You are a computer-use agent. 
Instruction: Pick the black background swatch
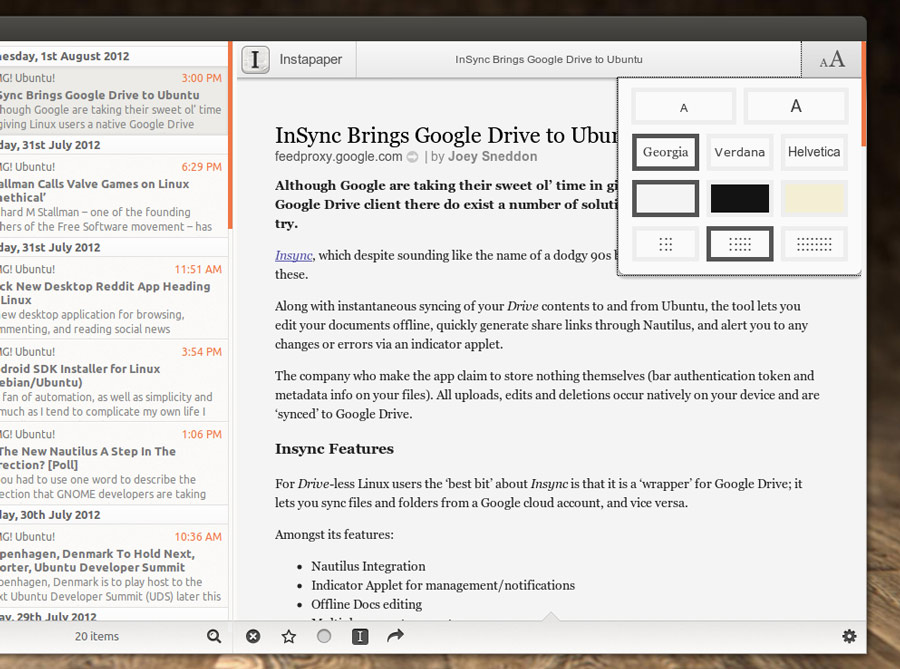click(x=739, y=199)
